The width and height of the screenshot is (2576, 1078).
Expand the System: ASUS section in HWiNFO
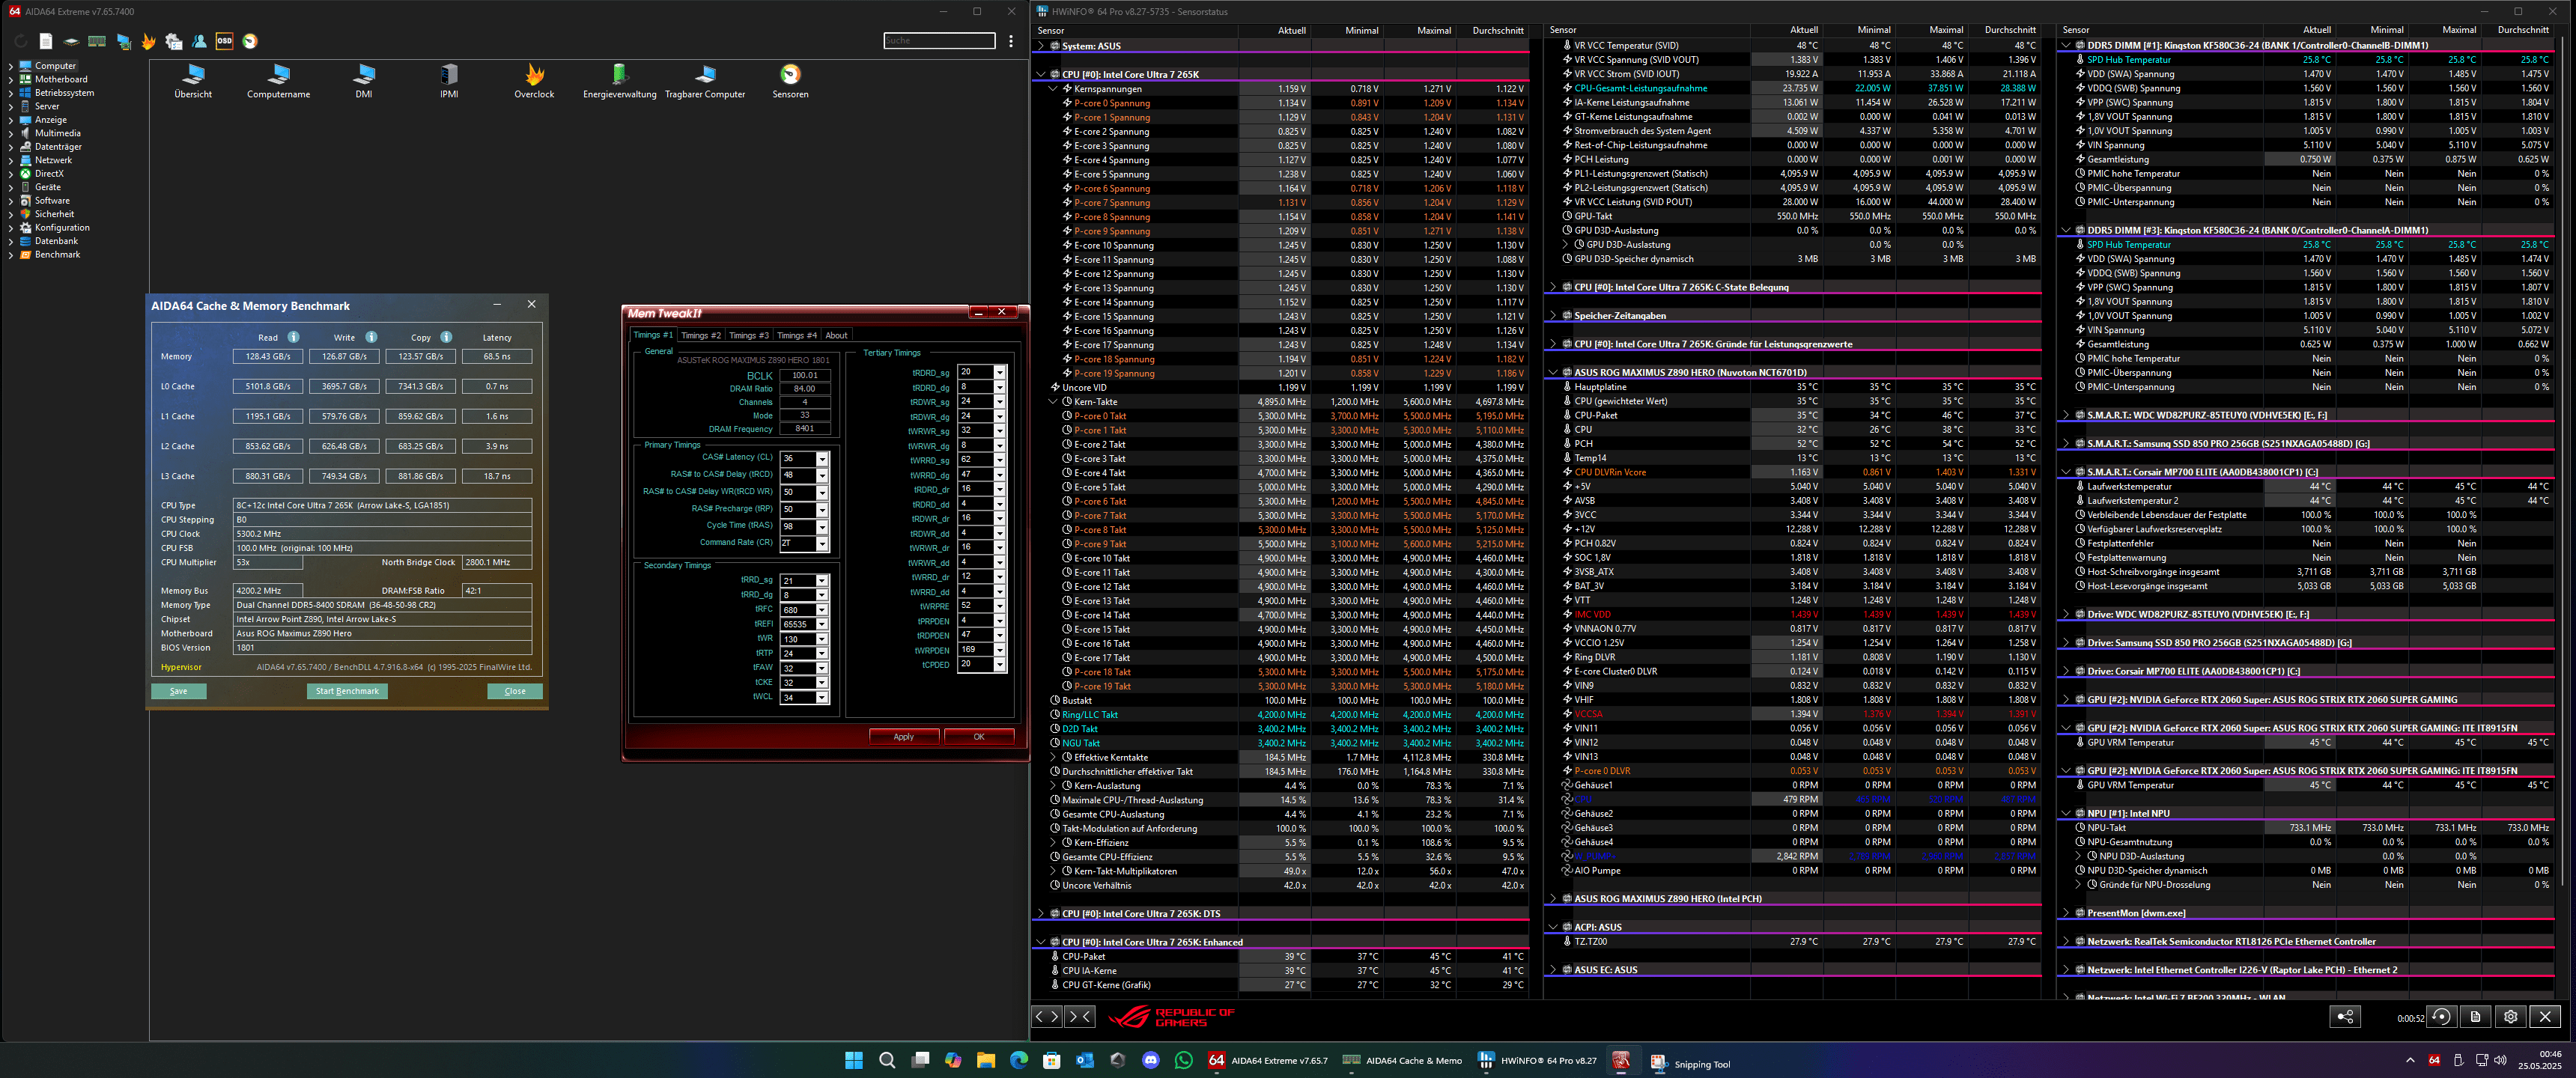(1041, 46)
